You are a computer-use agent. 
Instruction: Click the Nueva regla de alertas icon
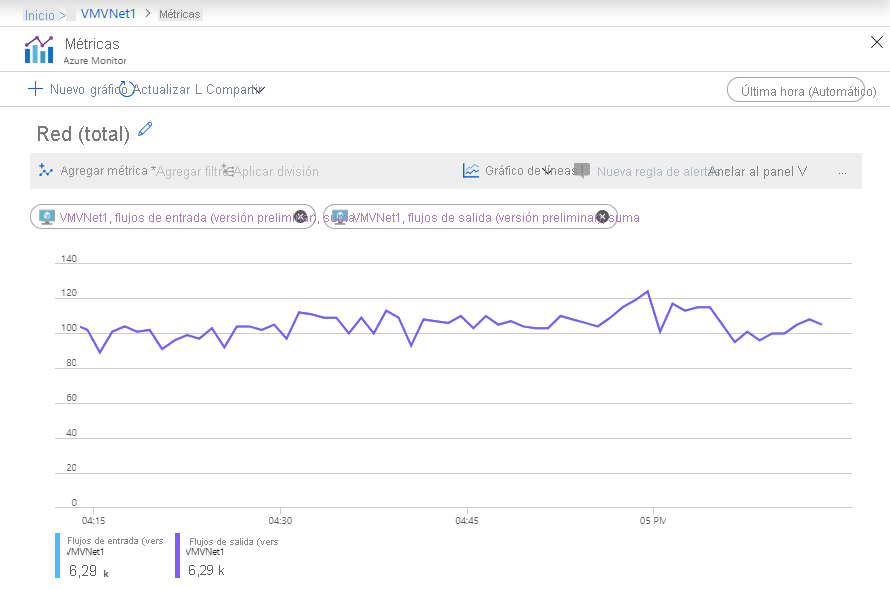point(582,171)
